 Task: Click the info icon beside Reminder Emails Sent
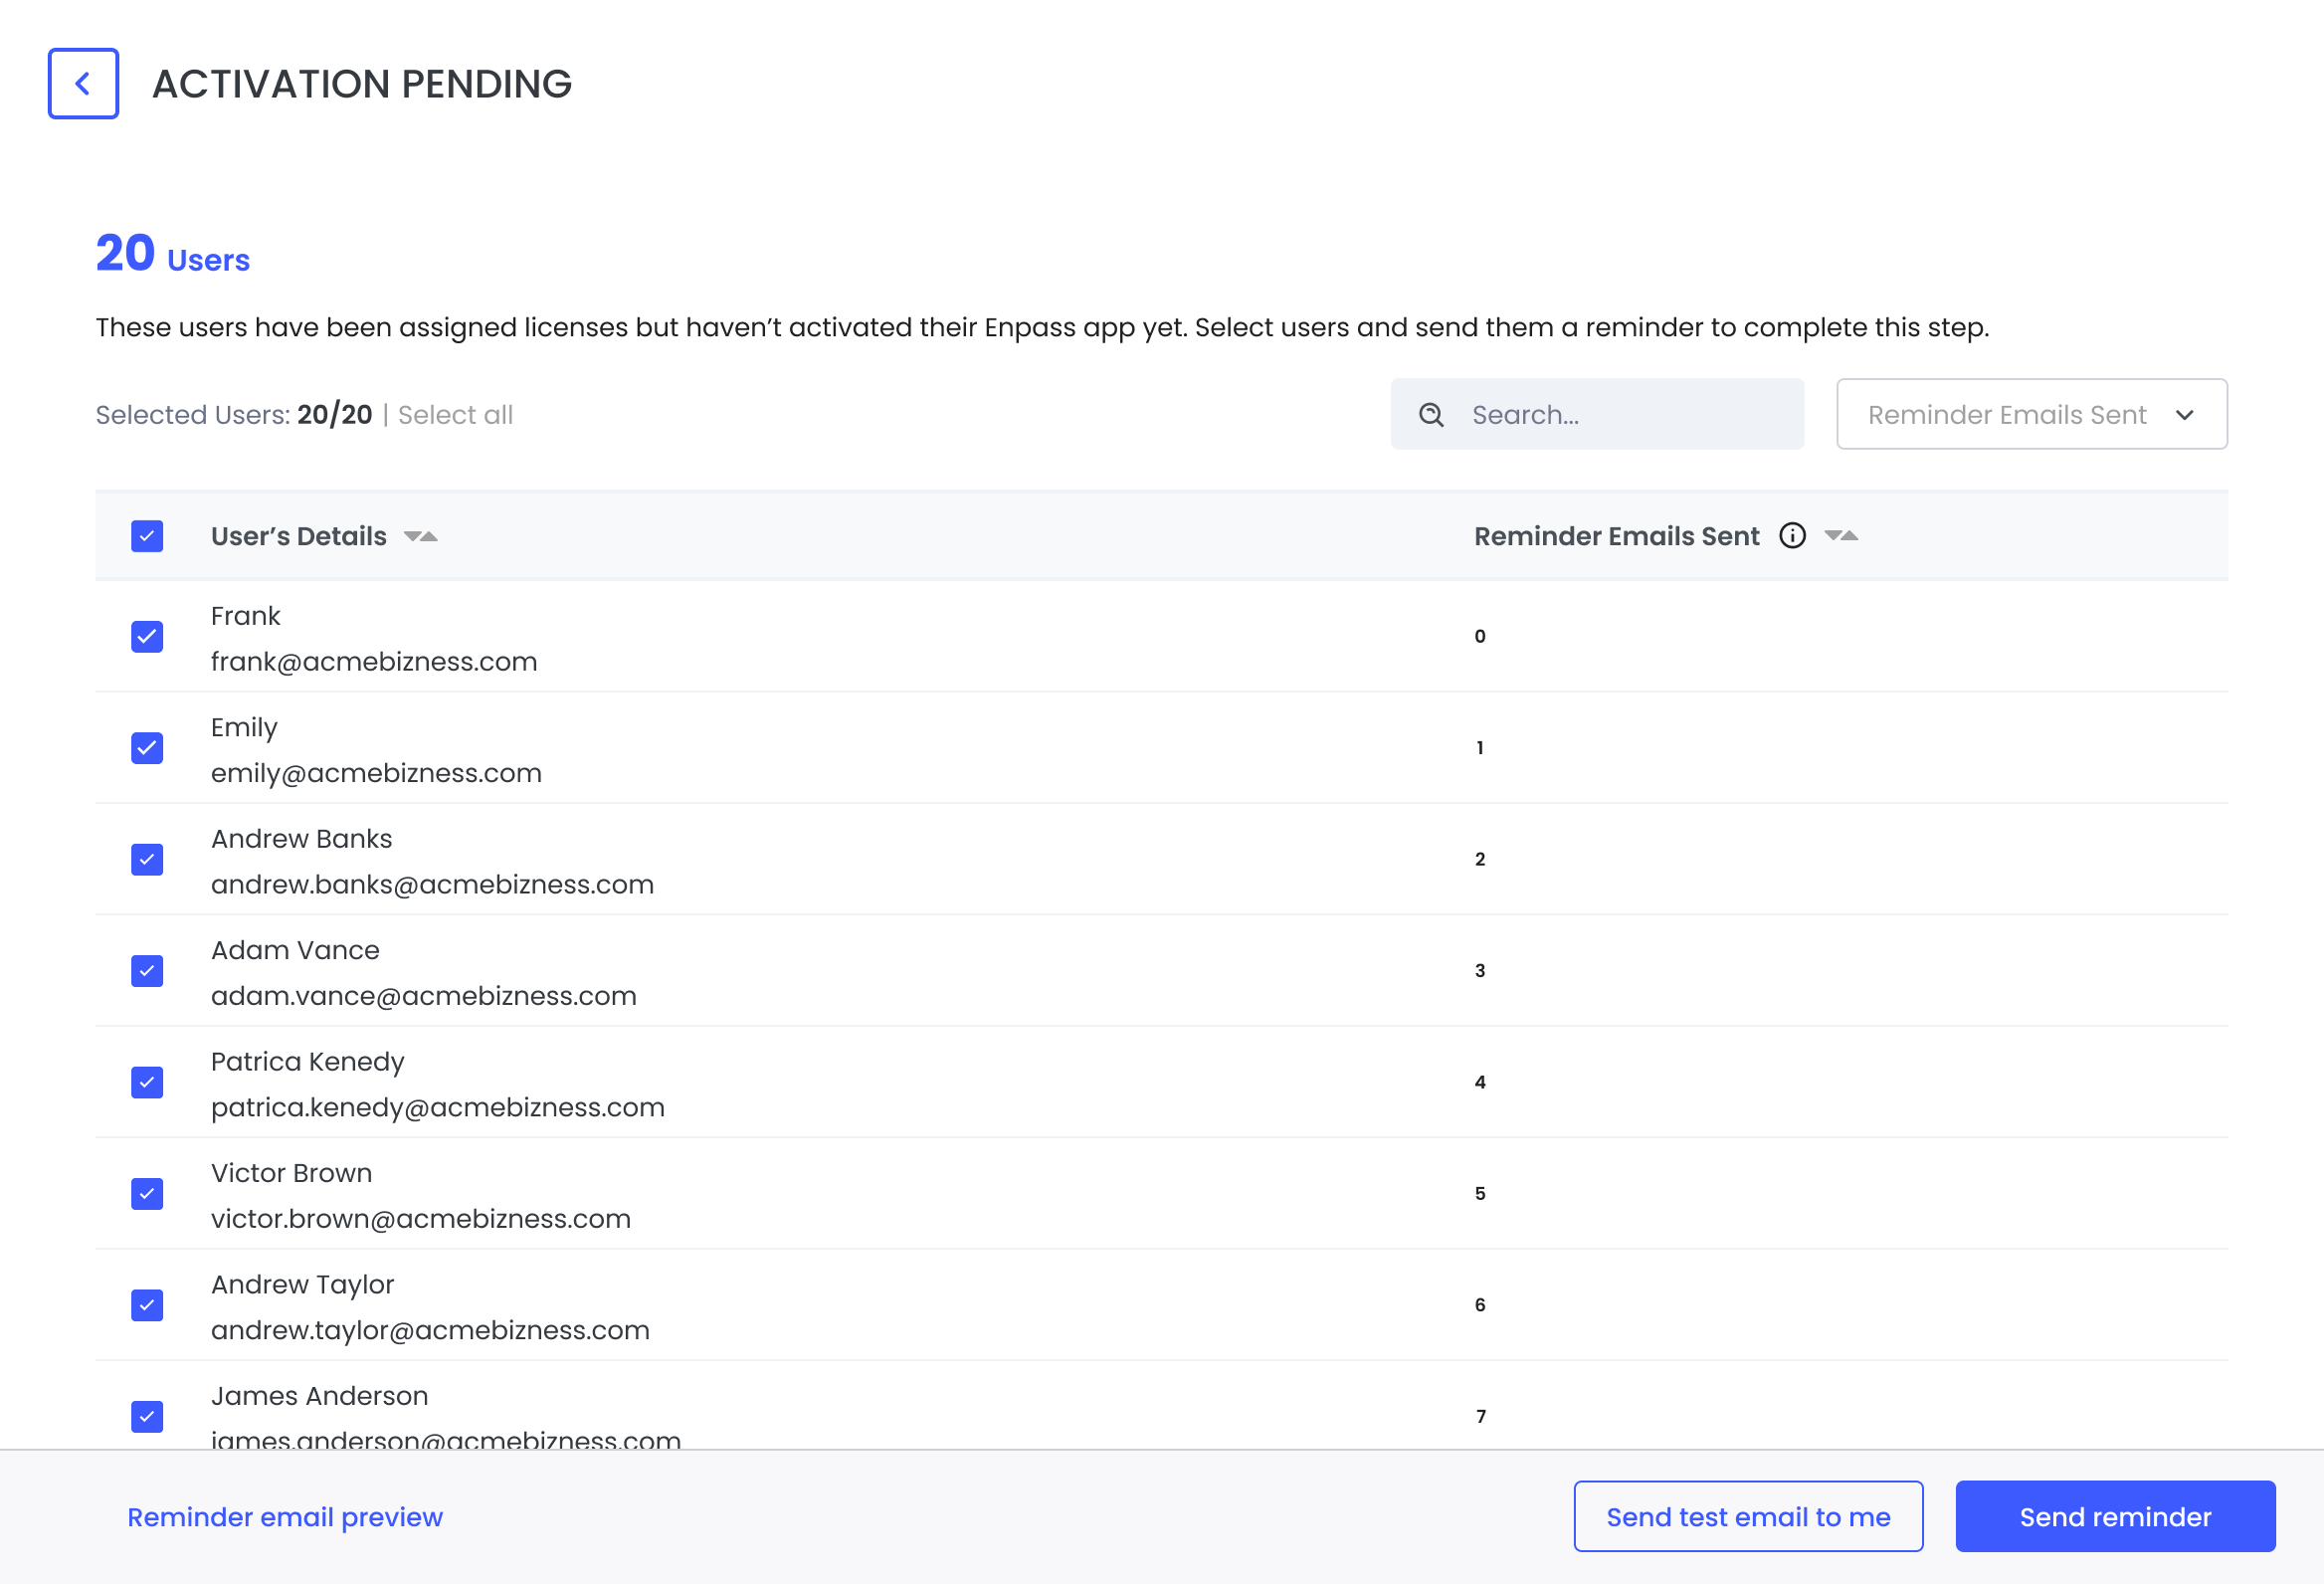point(1792,536)
